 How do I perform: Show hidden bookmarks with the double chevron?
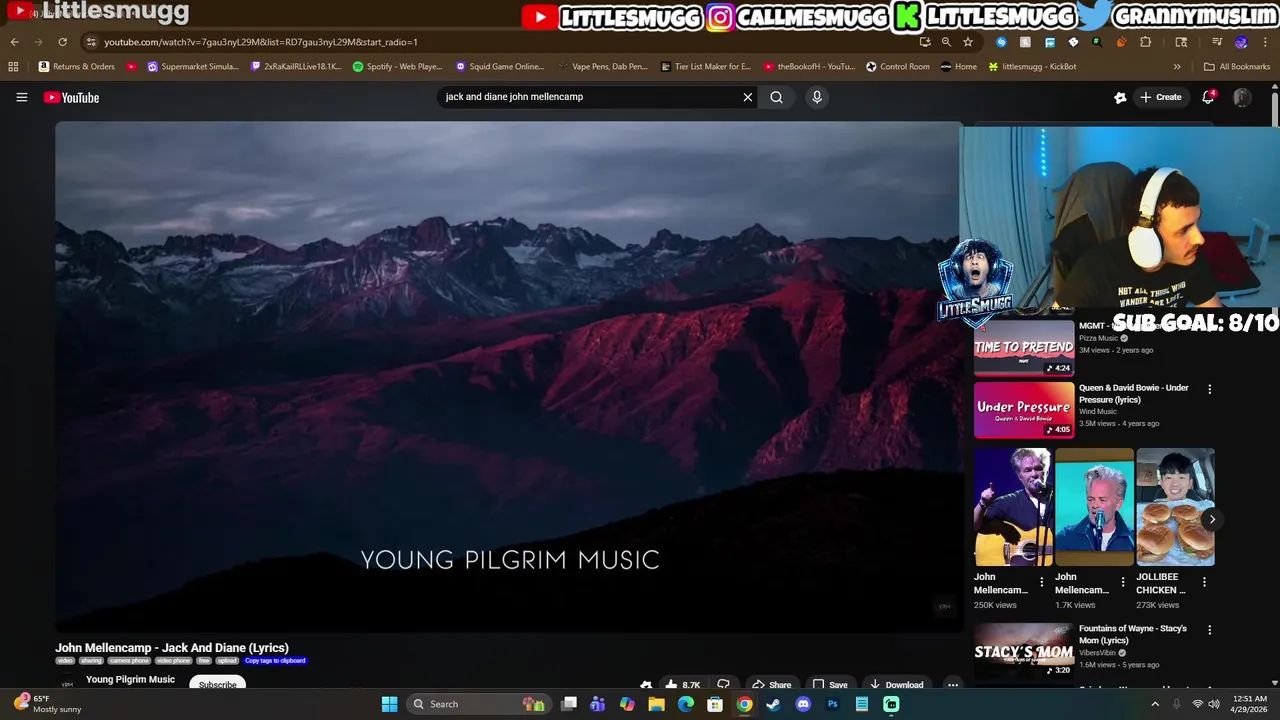tap(1177, 67)
